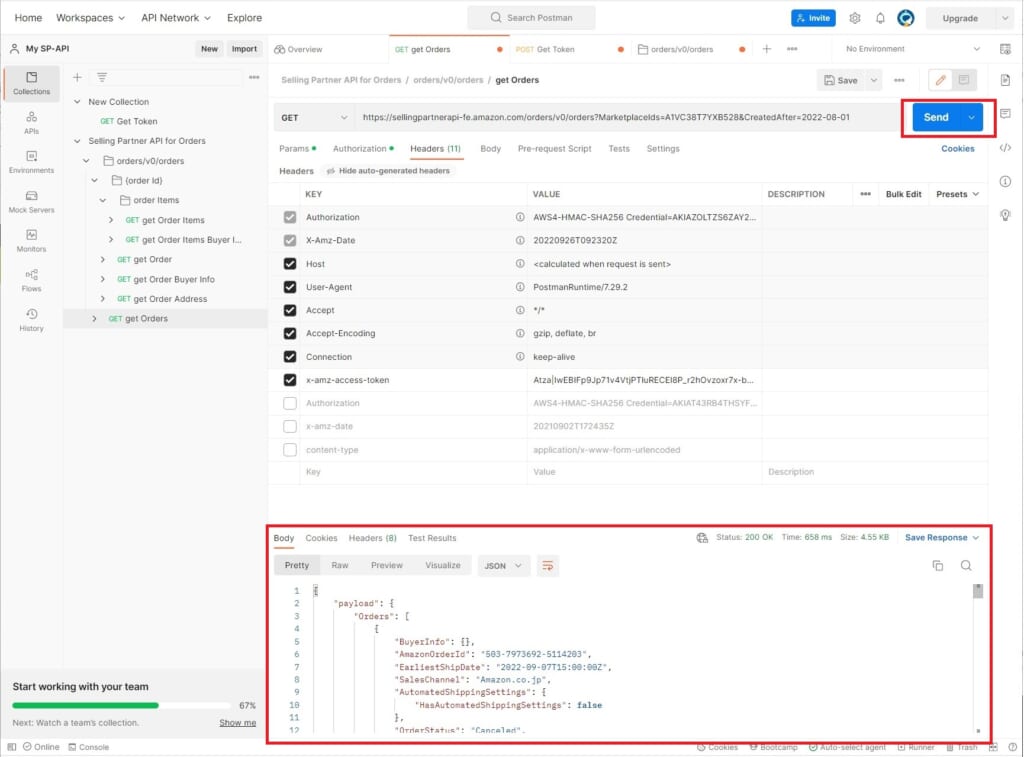Open the Monitors sidebar panel

tap(31, 240)
